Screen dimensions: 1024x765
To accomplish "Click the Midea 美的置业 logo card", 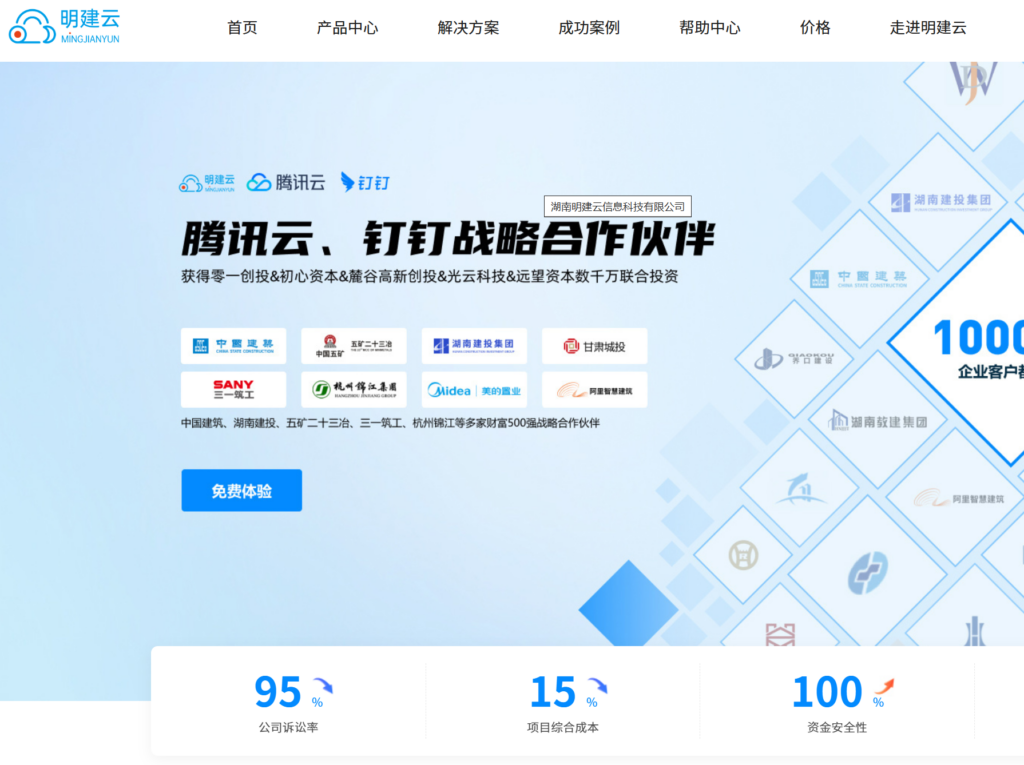I will (x=474, y=390).
